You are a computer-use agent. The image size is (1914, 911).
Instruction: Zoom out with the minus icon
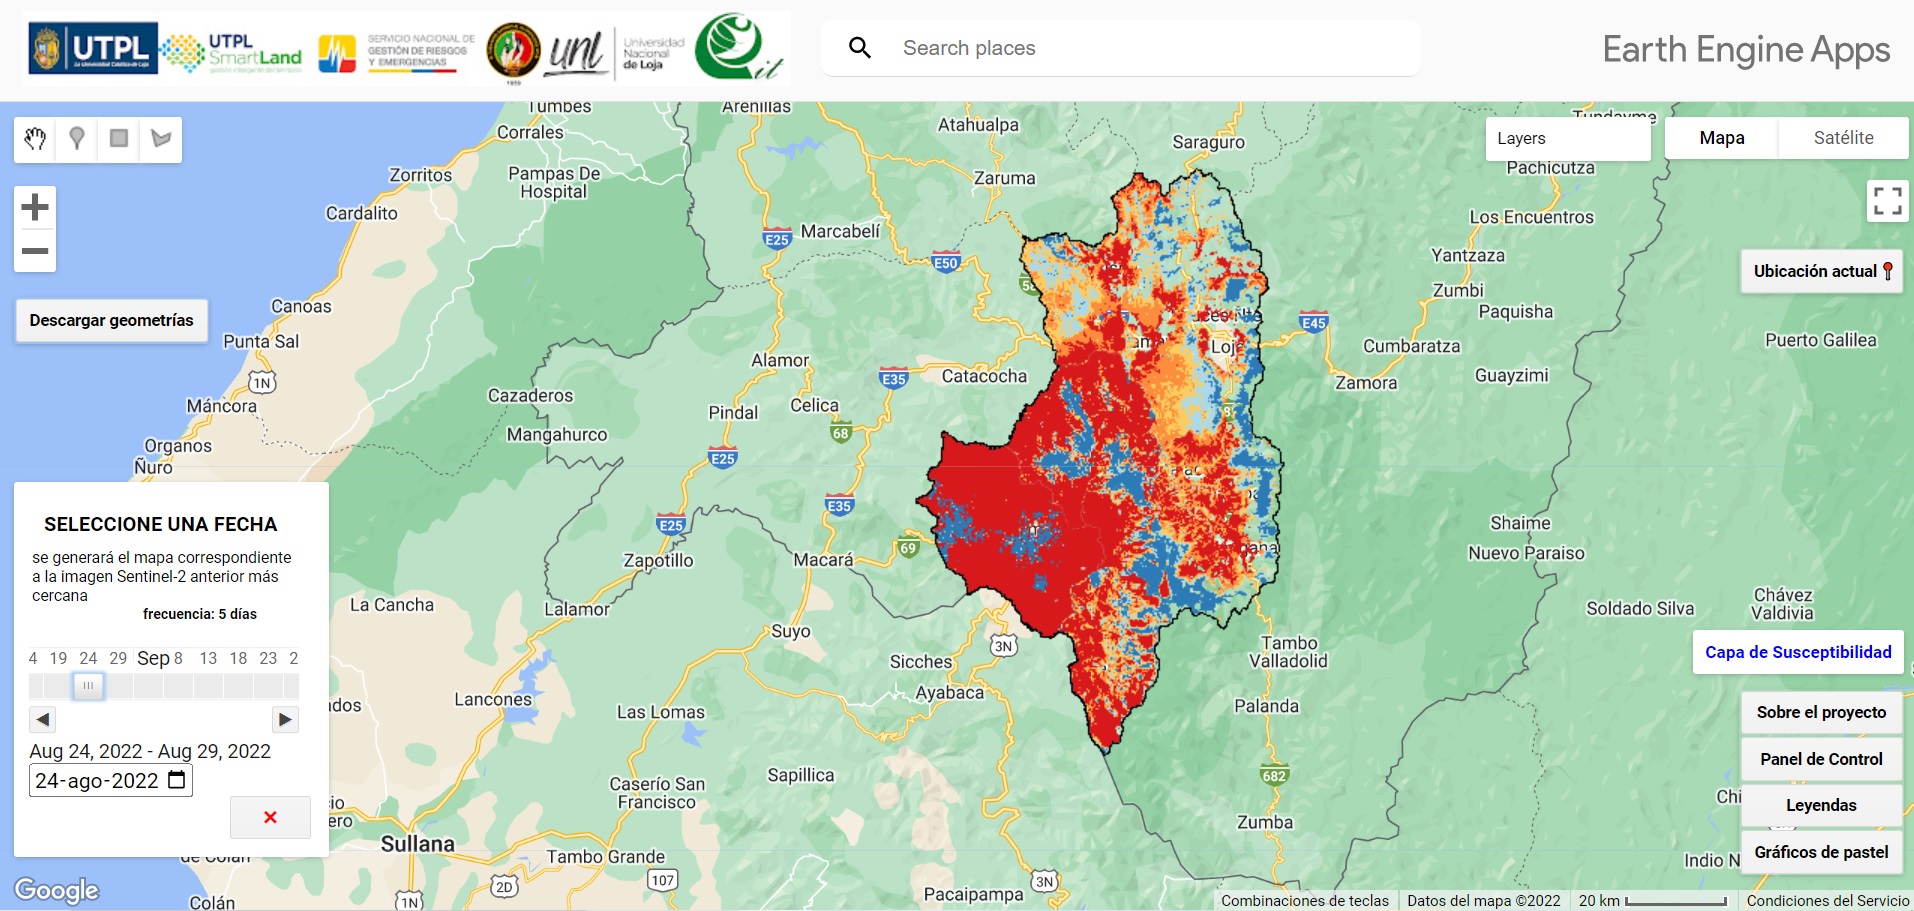35,253
